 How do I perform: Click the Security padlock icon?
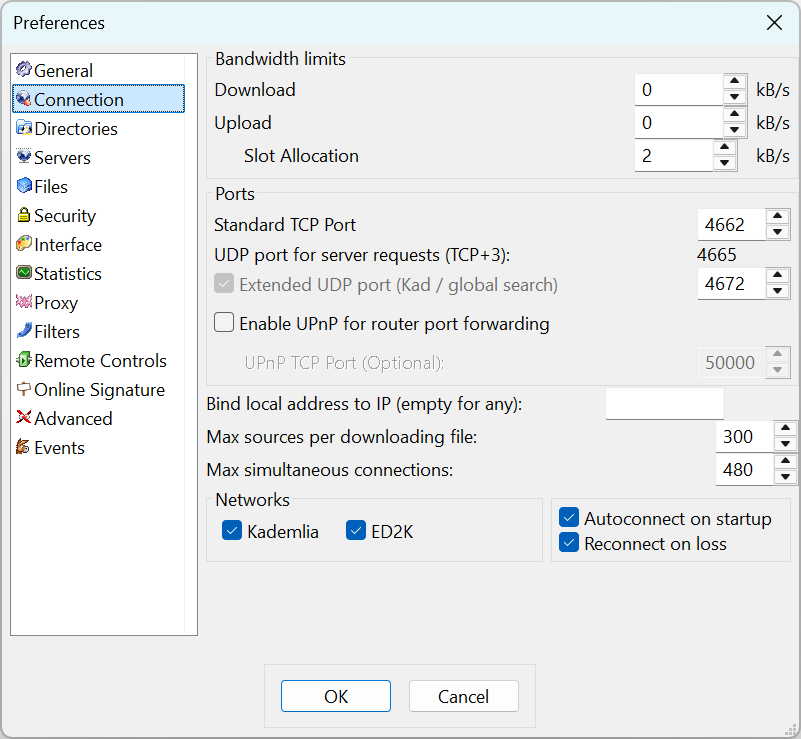(23, 214)
